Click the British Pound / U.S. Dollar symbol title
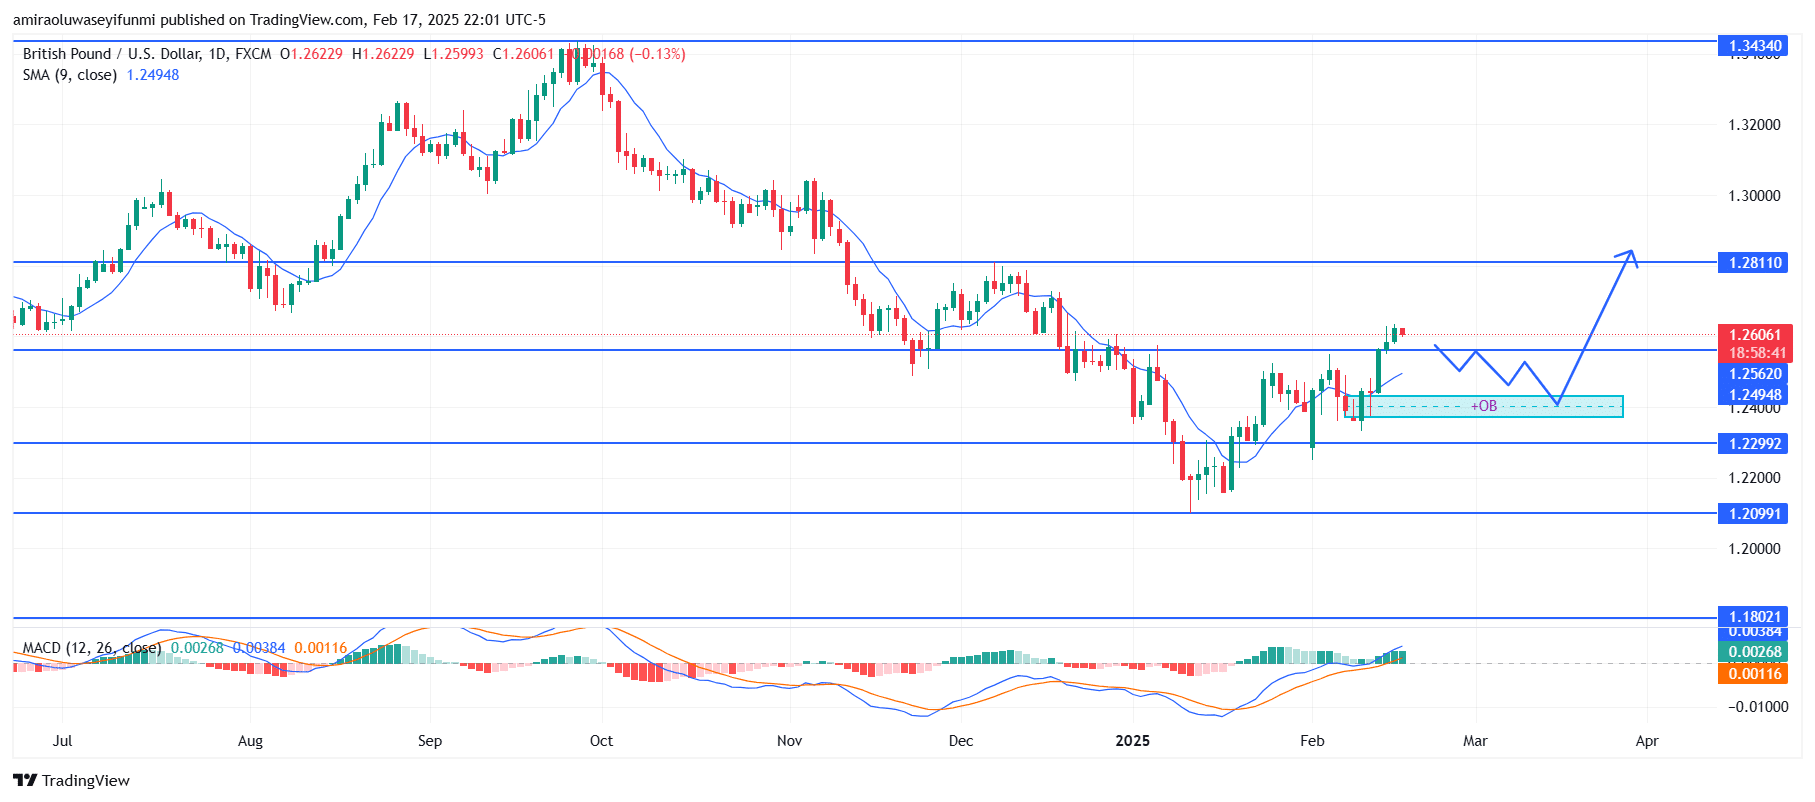This screenshot has width=1815, height=802. pos(147,54)
